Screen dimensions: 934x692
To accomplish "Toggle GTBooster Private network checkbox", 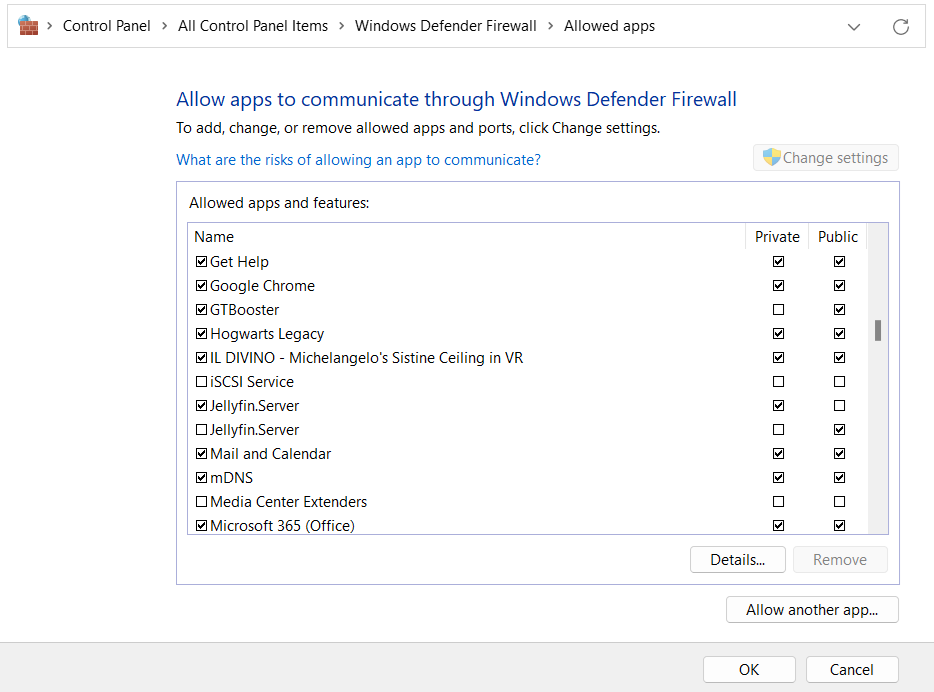I will [778, 310].
